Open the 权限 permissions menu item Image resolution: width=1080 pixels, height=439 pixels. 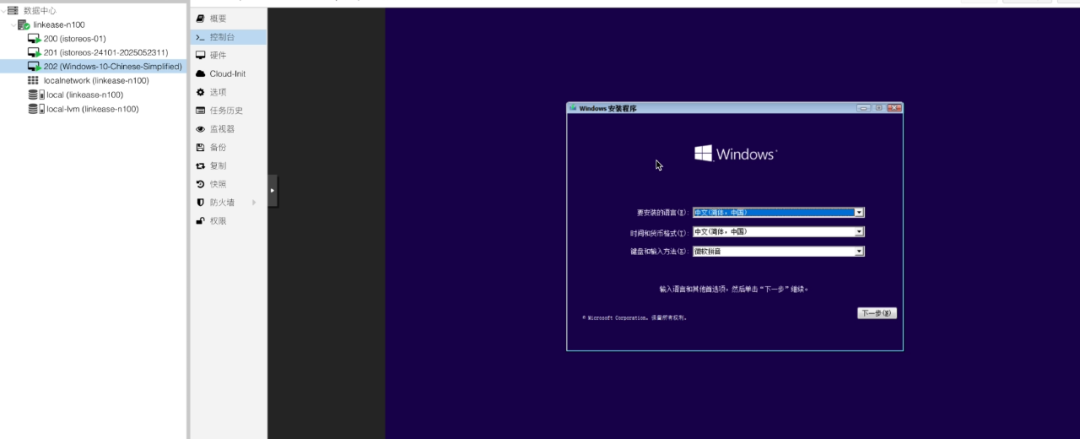tap(228, 221)
